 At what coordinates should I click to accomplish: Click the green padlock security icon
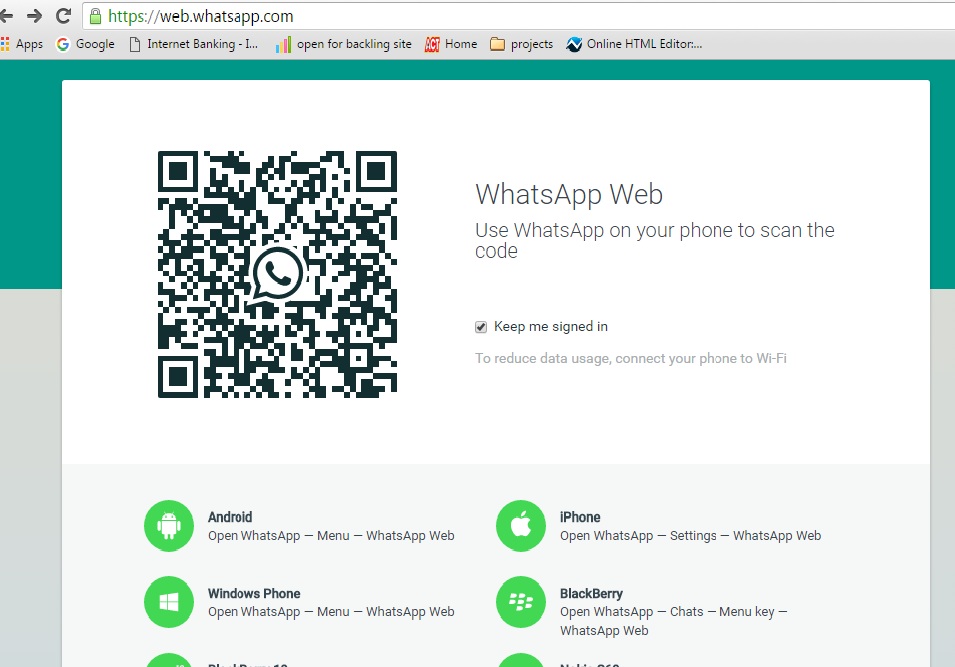[95, 16]
